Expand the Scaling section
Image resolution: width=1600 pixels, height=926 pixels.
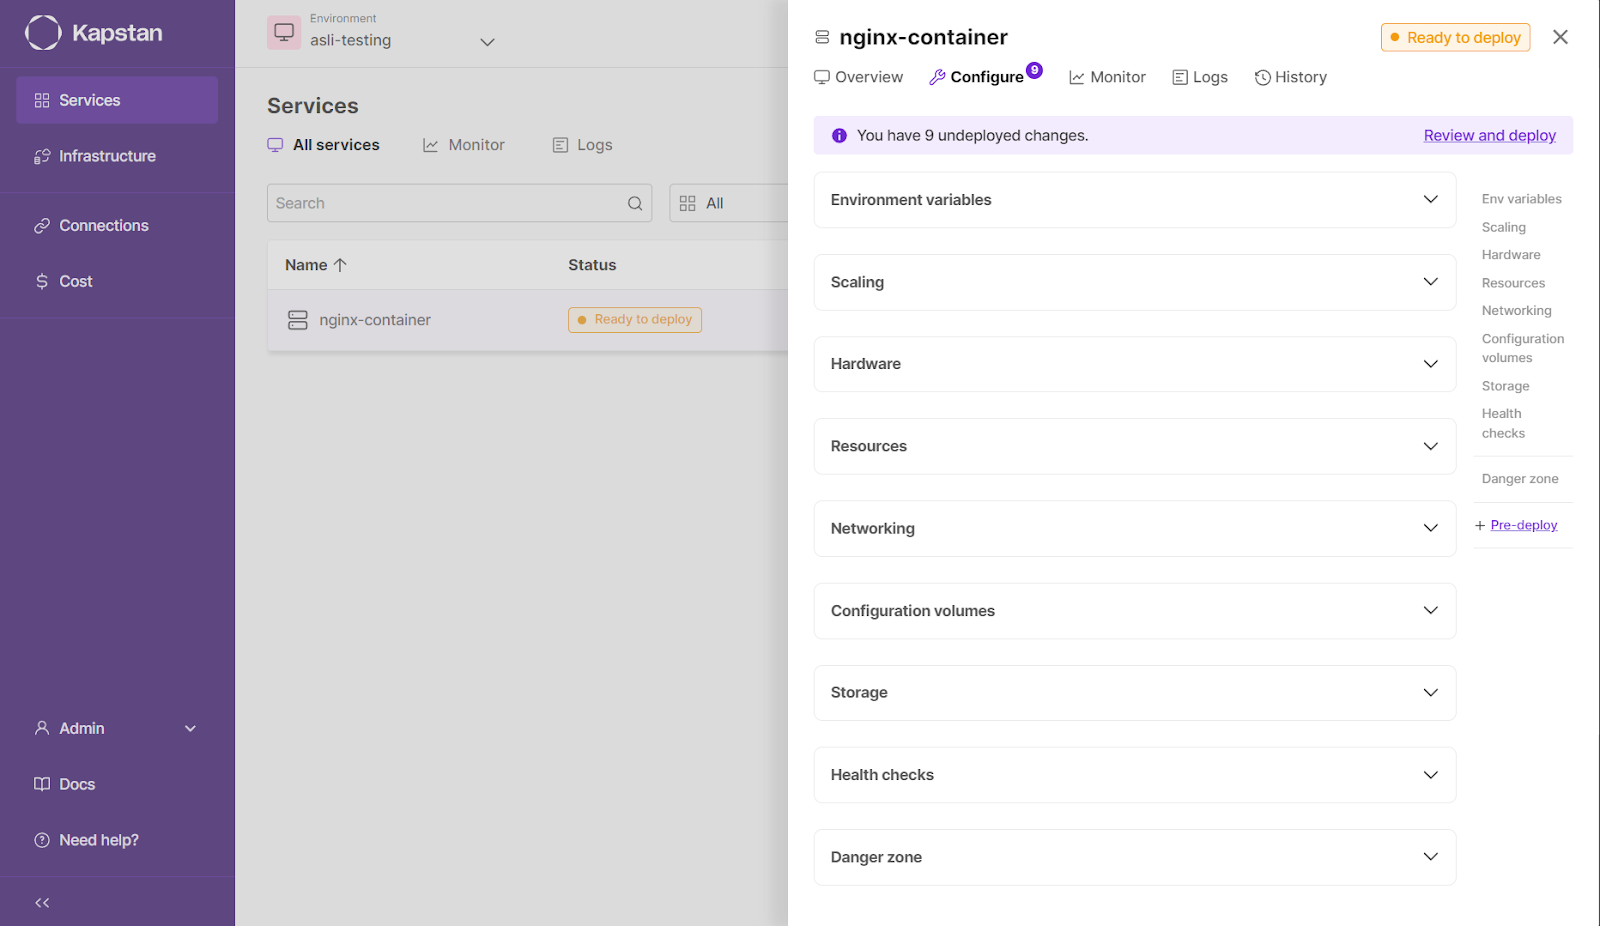coord(1135,282)
